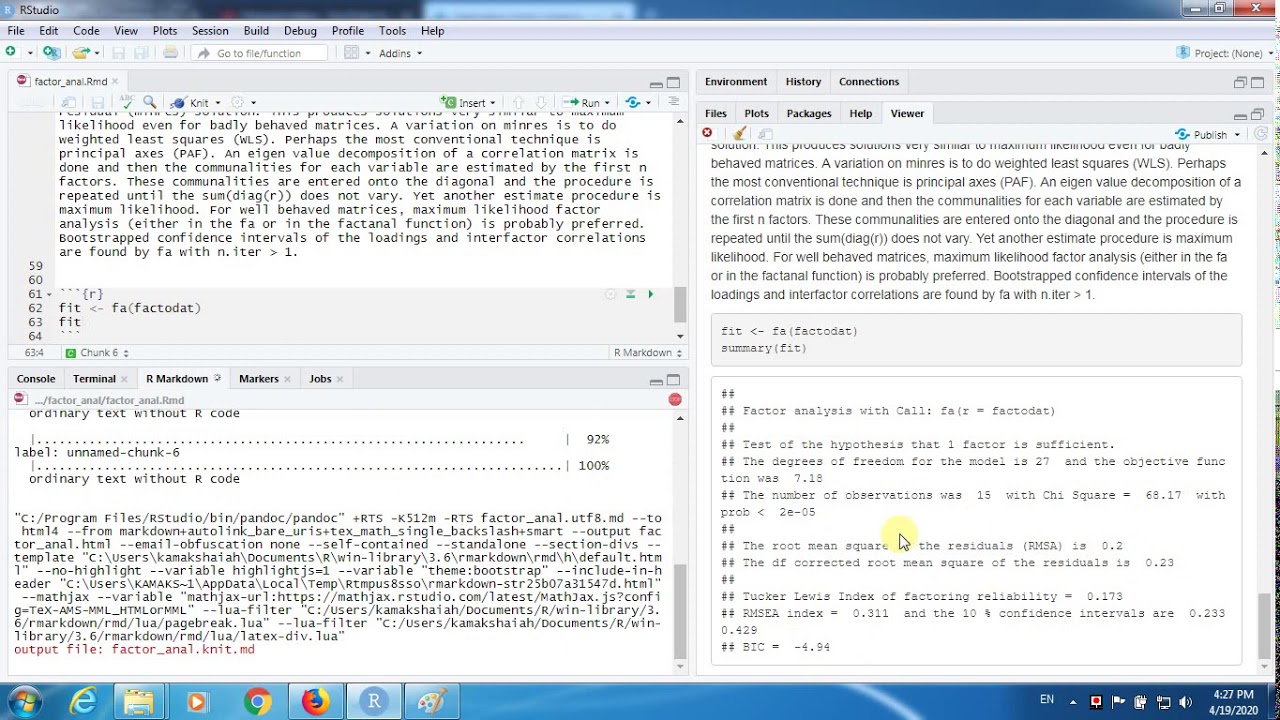
Task: Run current chunk with green play icon
Action: pyautogui.click(x=650, y=294)
